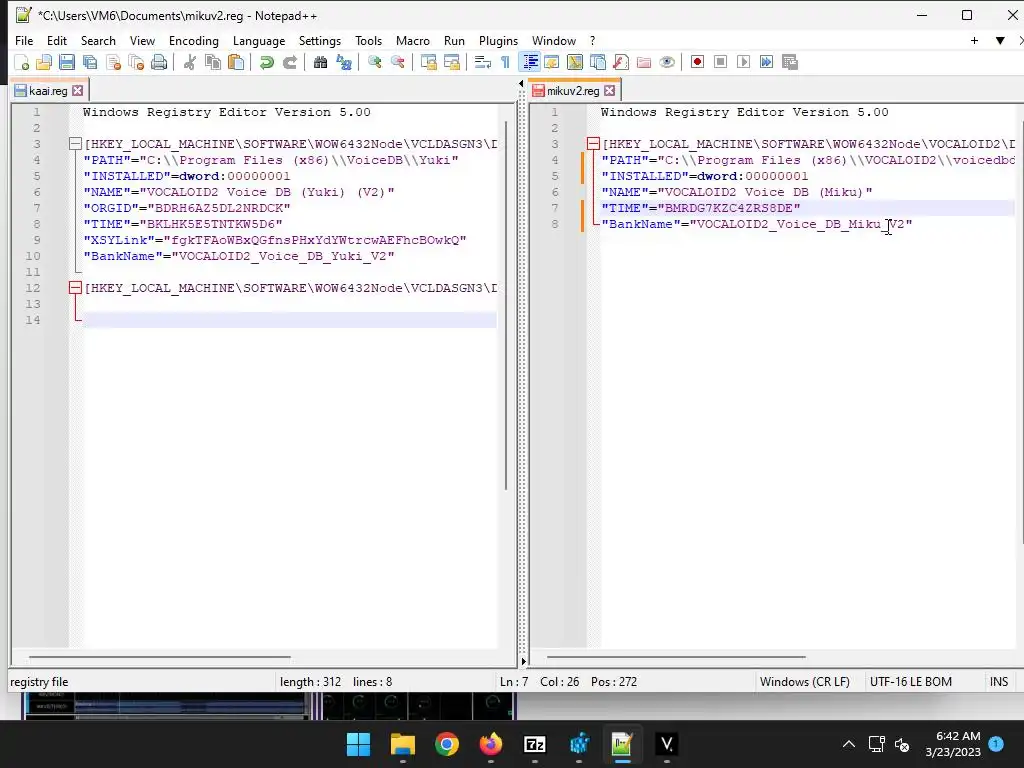Viewport: 1024px width, 768px height.
Task: Open the File menu
Action: click(24, 40)
